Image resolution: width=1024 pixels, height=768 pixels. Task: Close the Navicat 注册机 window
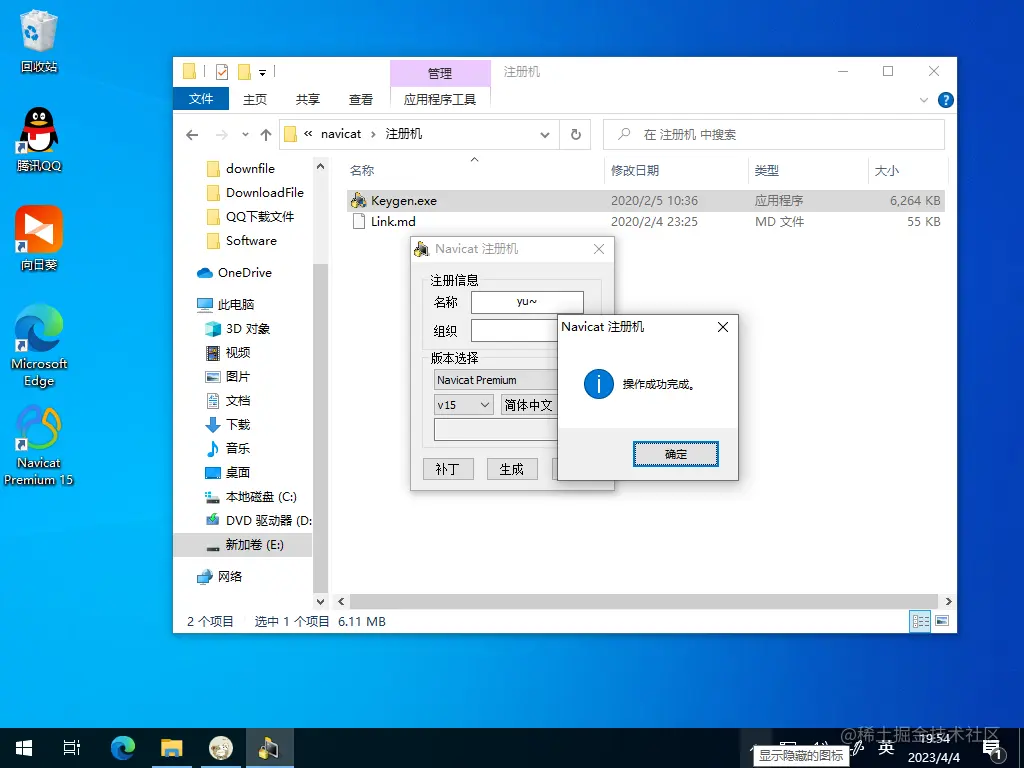(x=599, y=249)
